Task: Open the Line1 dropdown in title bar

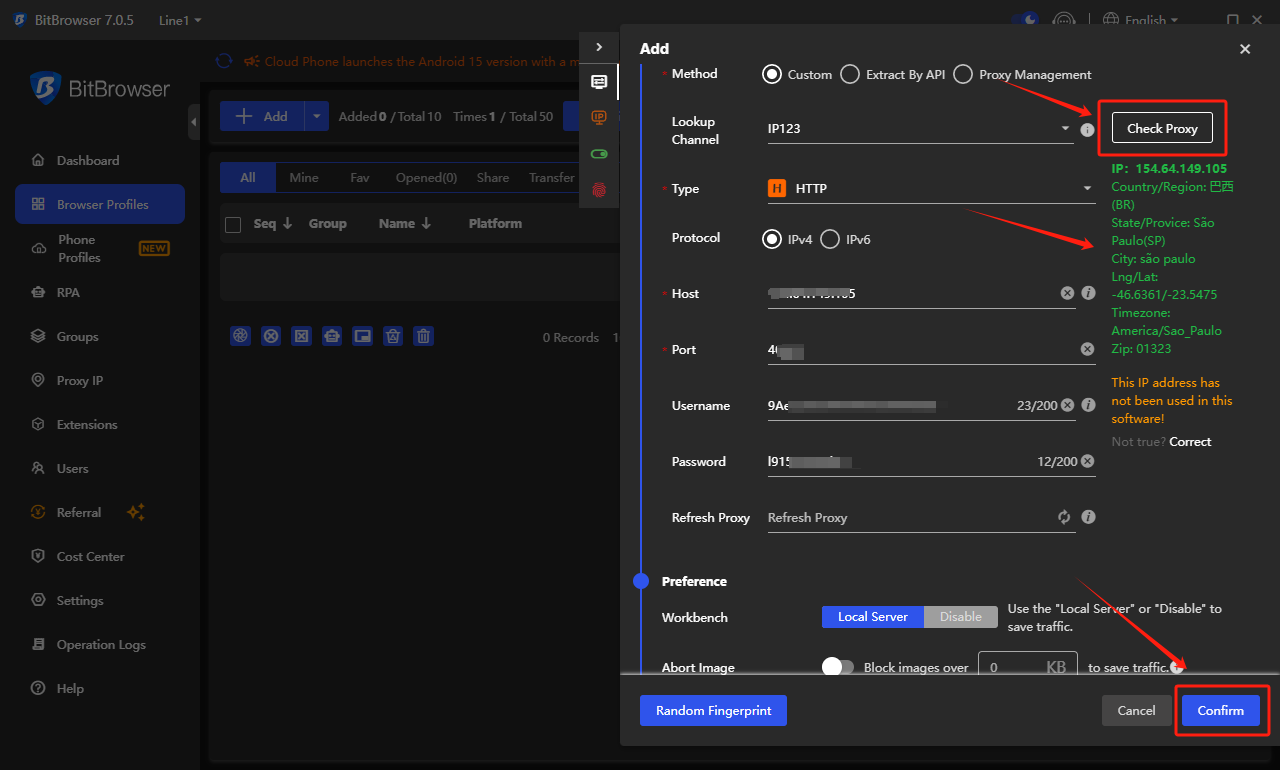Action: (180, 20)
